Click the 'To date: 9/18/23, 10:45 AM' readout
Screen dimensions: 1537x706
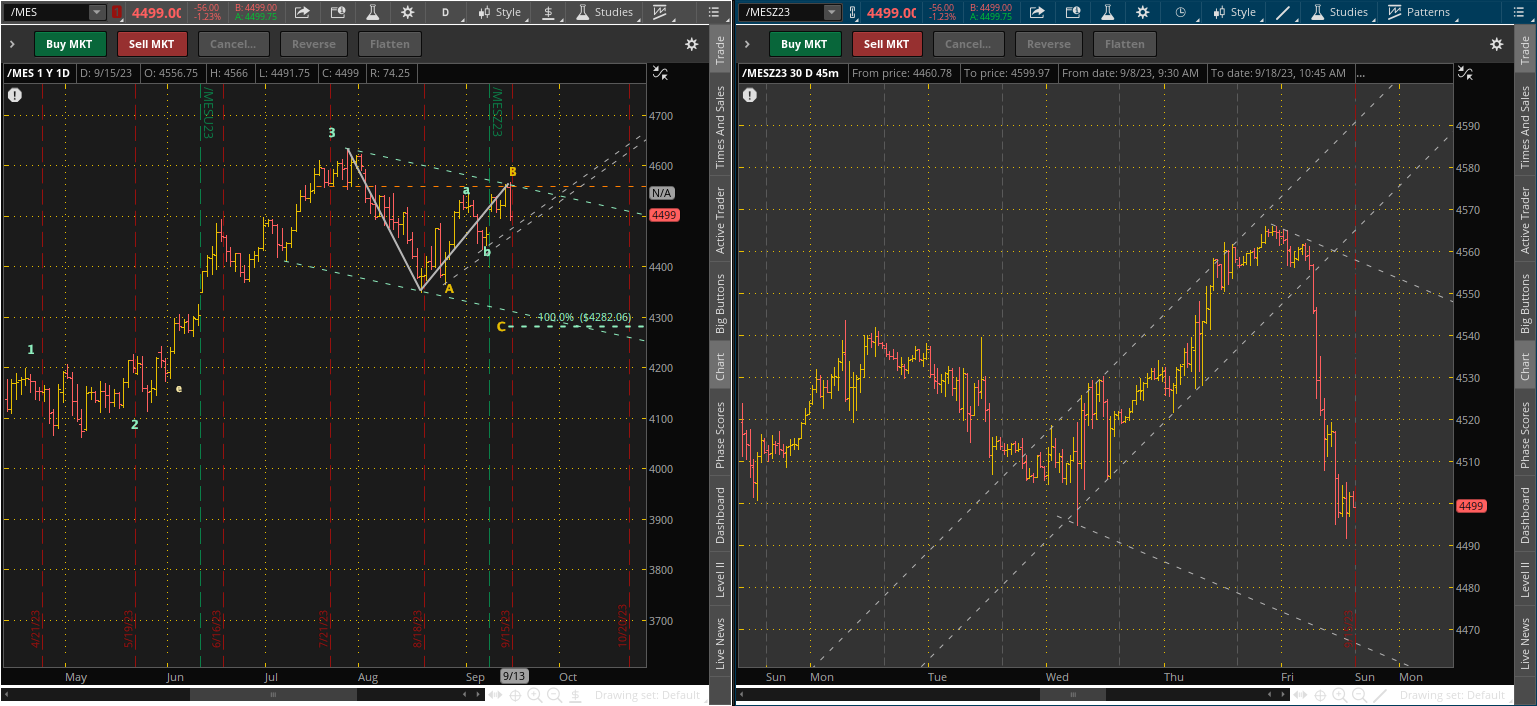[1279, 73]
